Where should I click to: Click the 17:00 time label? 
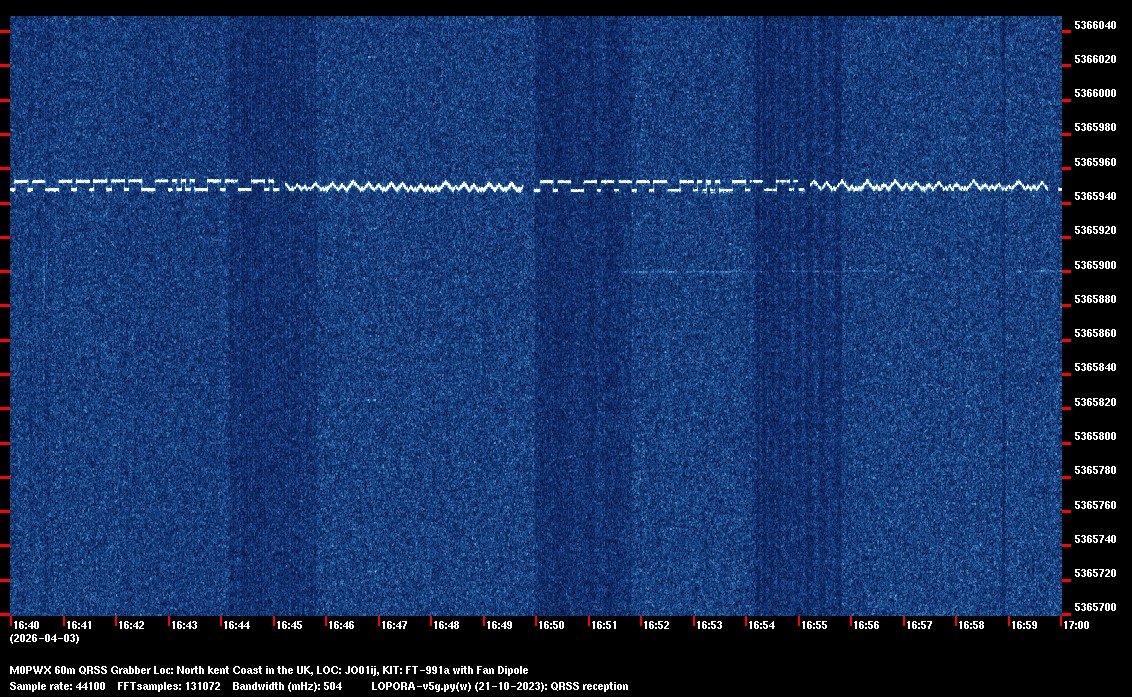[1076, 625]
